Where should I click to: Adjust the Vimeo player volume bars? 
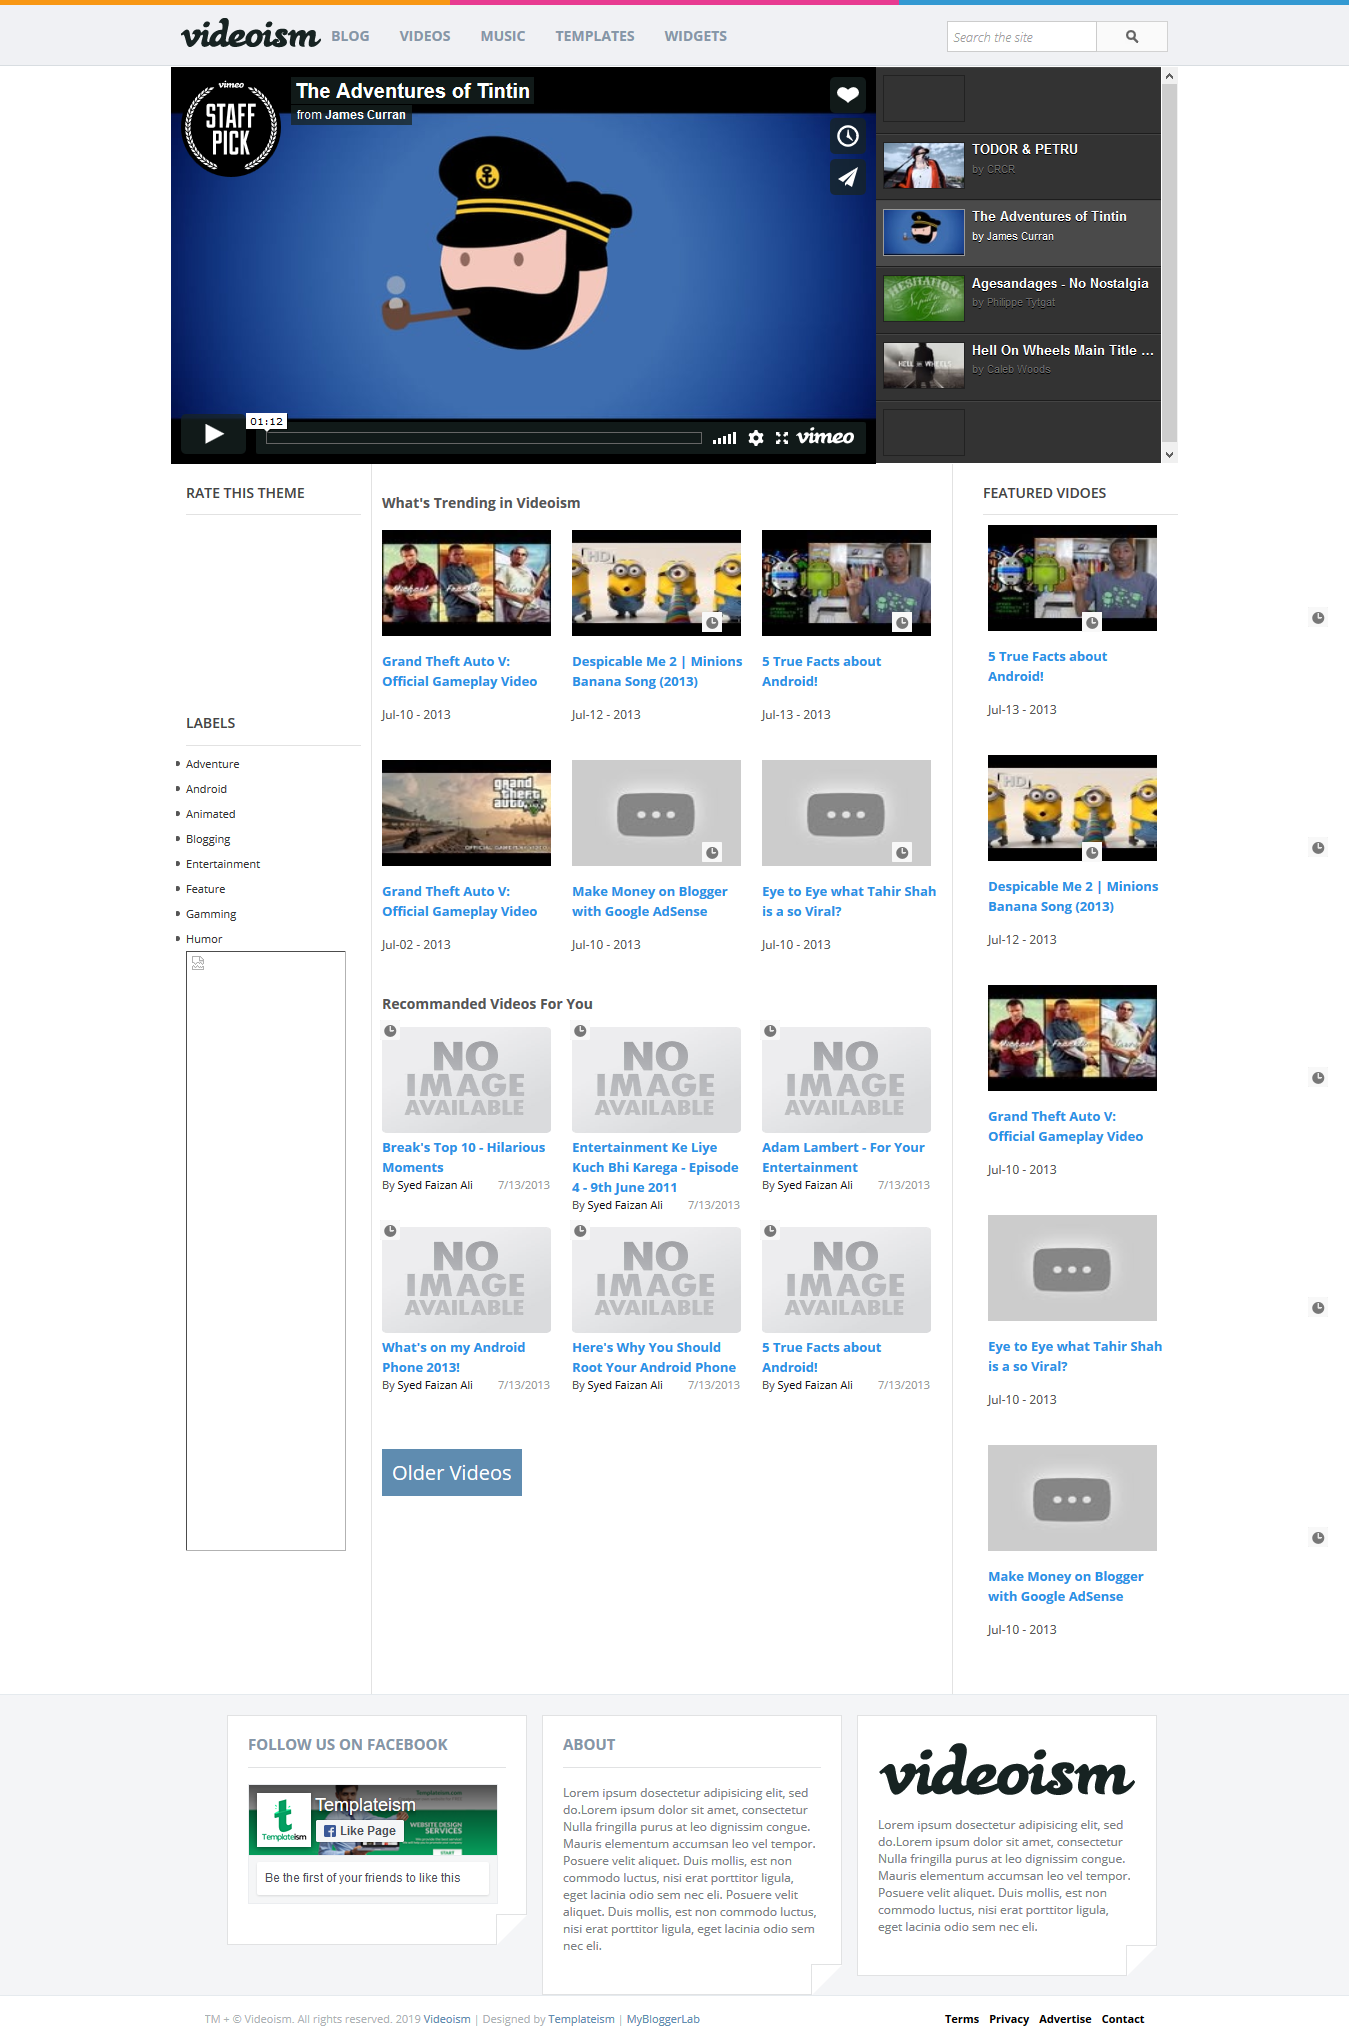click(724, 438)
